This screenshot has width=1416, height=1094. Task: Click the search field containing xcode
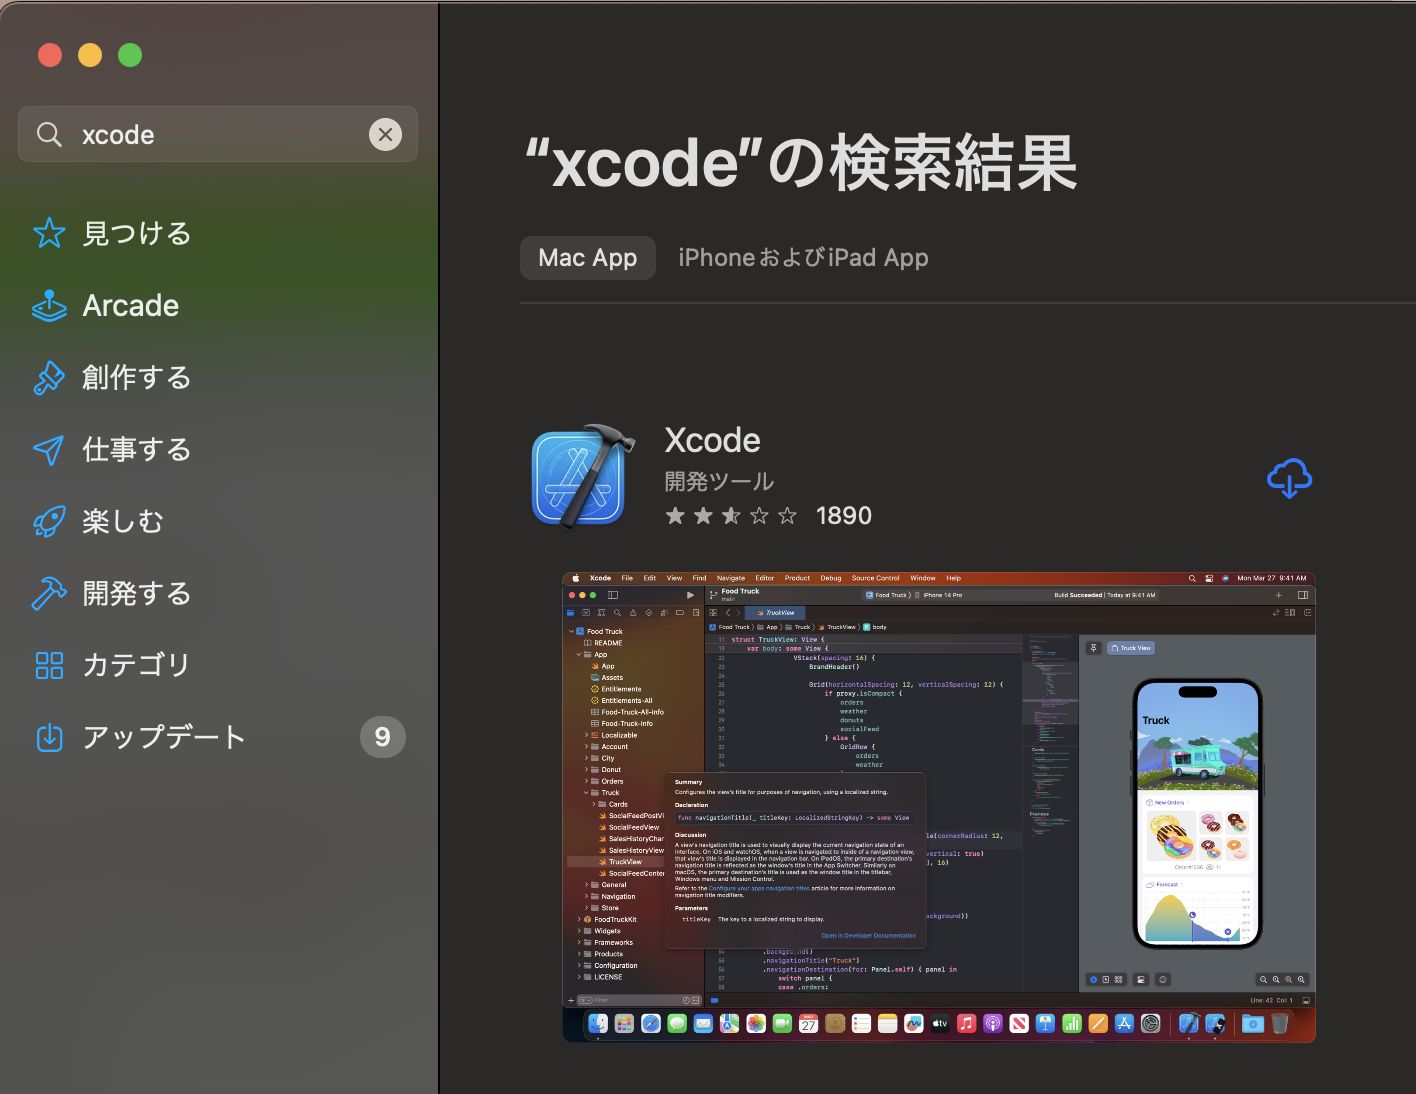pyautogui.click(x=218, y=134)
